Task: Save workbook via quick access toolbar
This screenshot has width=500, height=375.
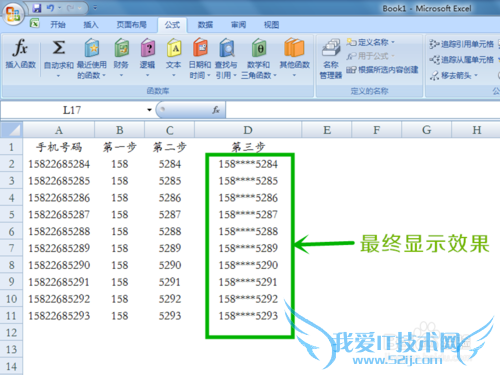Action: (37, 8)
